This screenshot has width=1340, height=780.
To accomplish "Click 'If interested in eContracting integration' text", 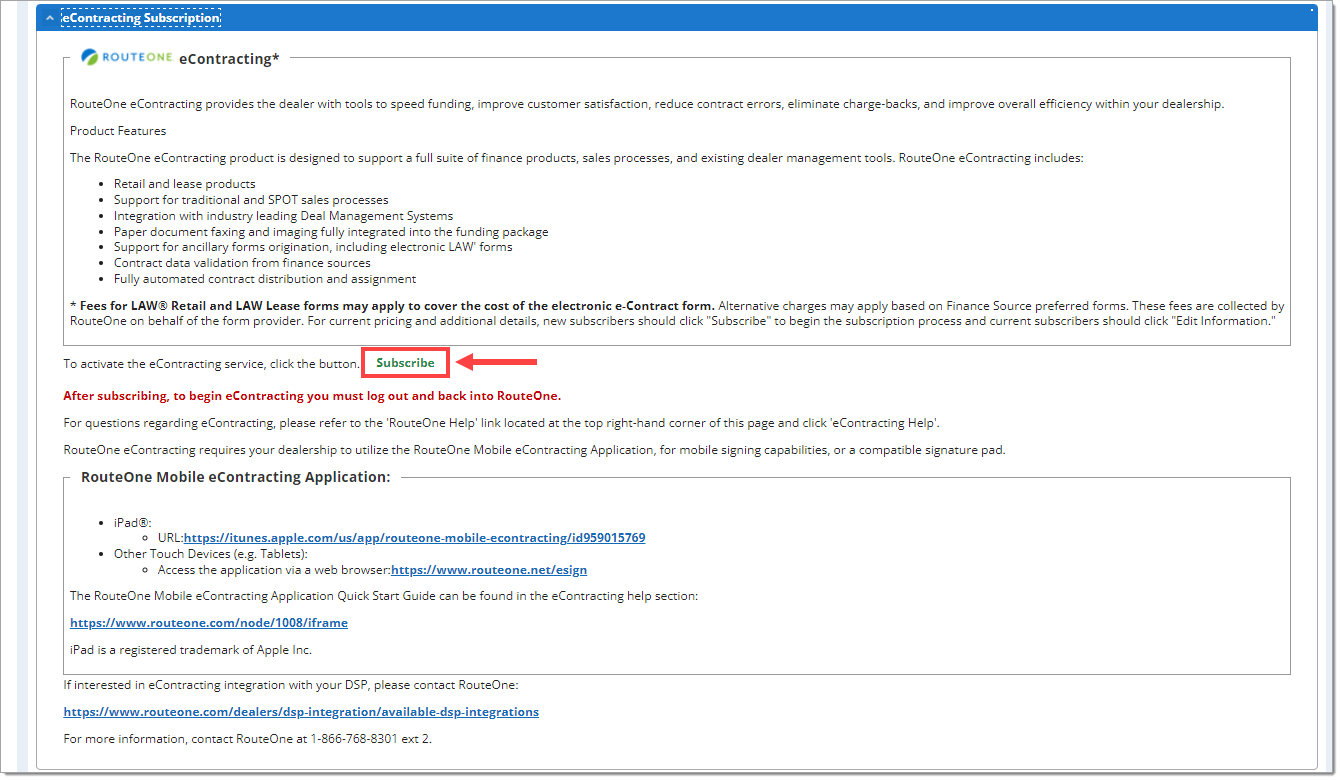I will click(x=291, y=685).
